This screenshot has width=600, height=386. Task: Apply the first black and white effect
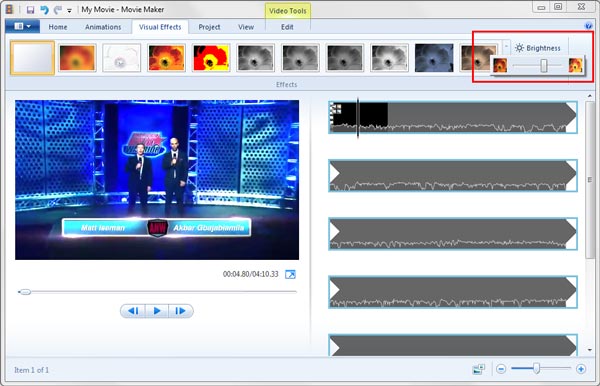click(x=256, y=58)
